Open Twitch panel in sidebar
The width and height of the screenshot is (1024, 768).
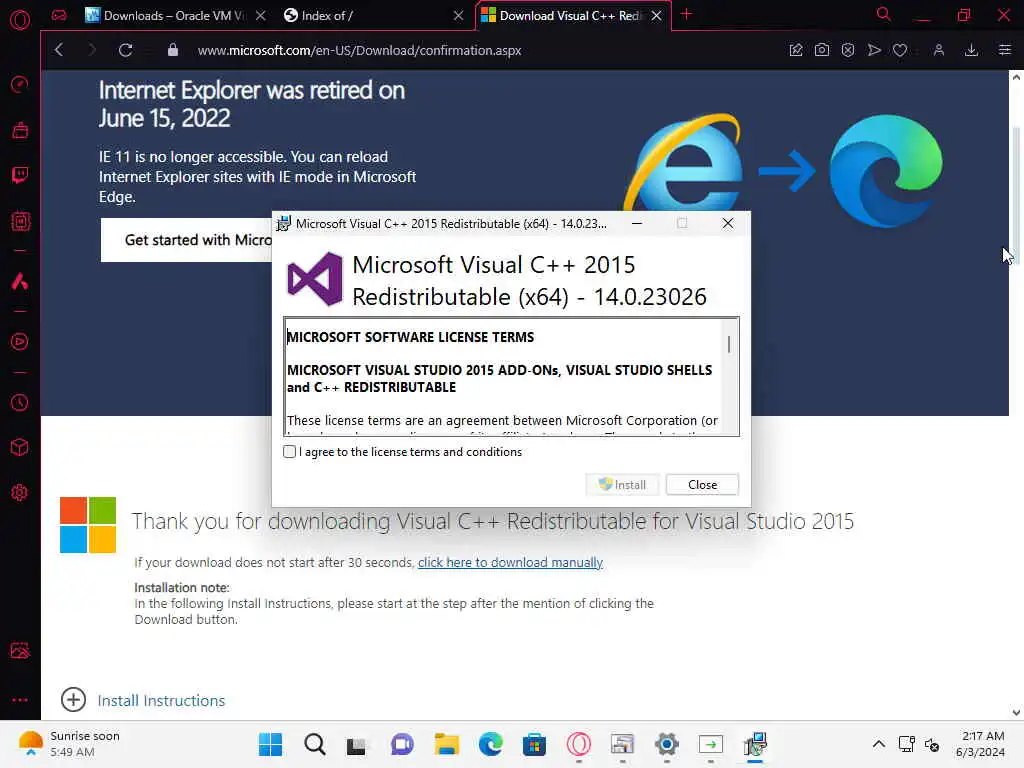[20, 175]
